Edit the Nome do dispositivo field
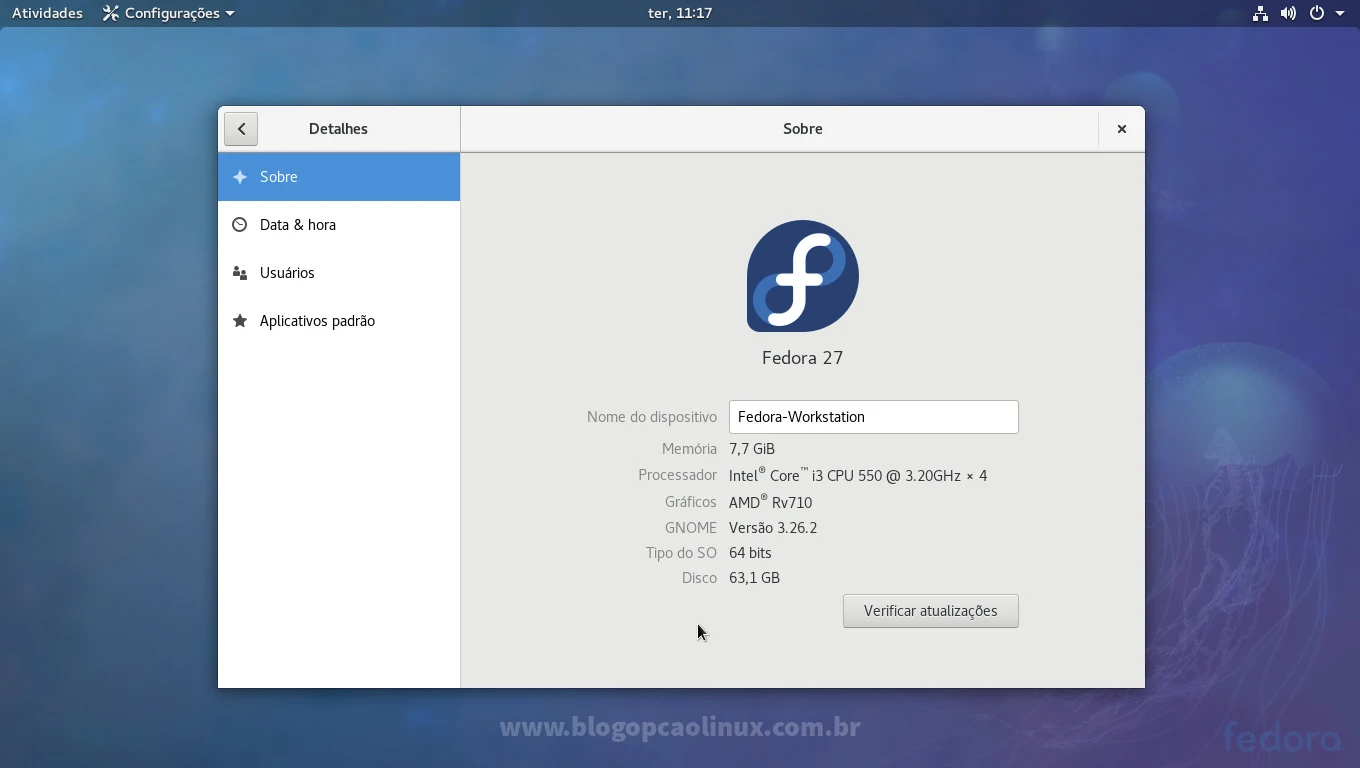 pos(872,417)
